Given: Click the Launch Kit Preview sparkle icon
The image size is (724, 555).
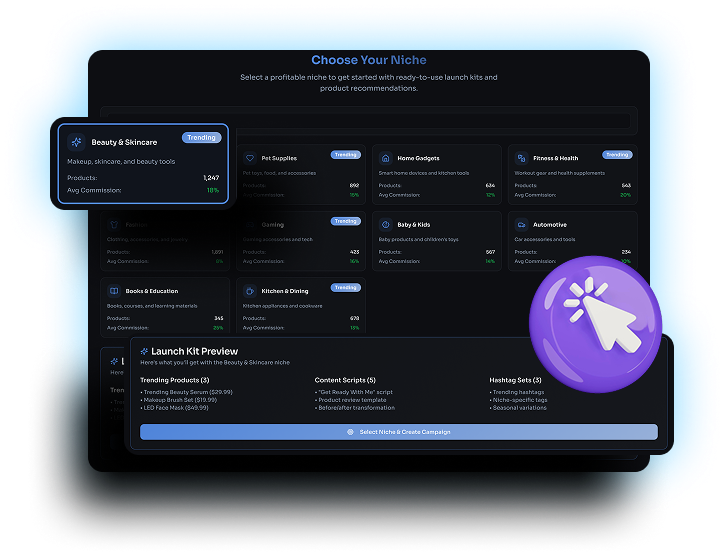Looking at the screenshot, I should click(144, 351).
